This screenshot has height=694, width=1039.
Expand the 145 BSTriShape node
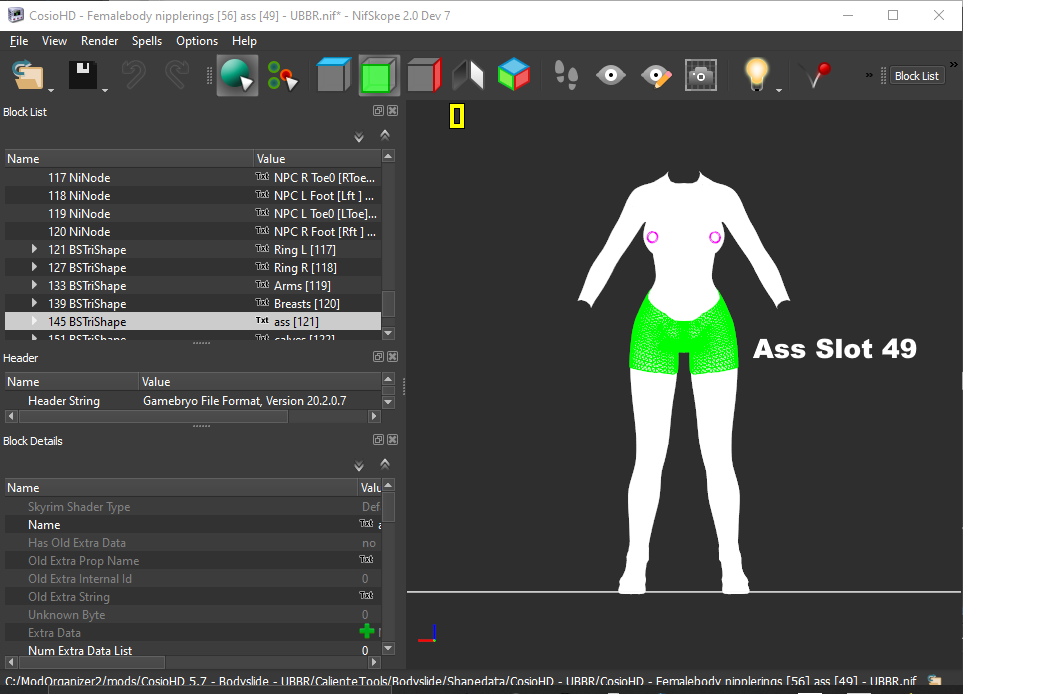(34, 321)
